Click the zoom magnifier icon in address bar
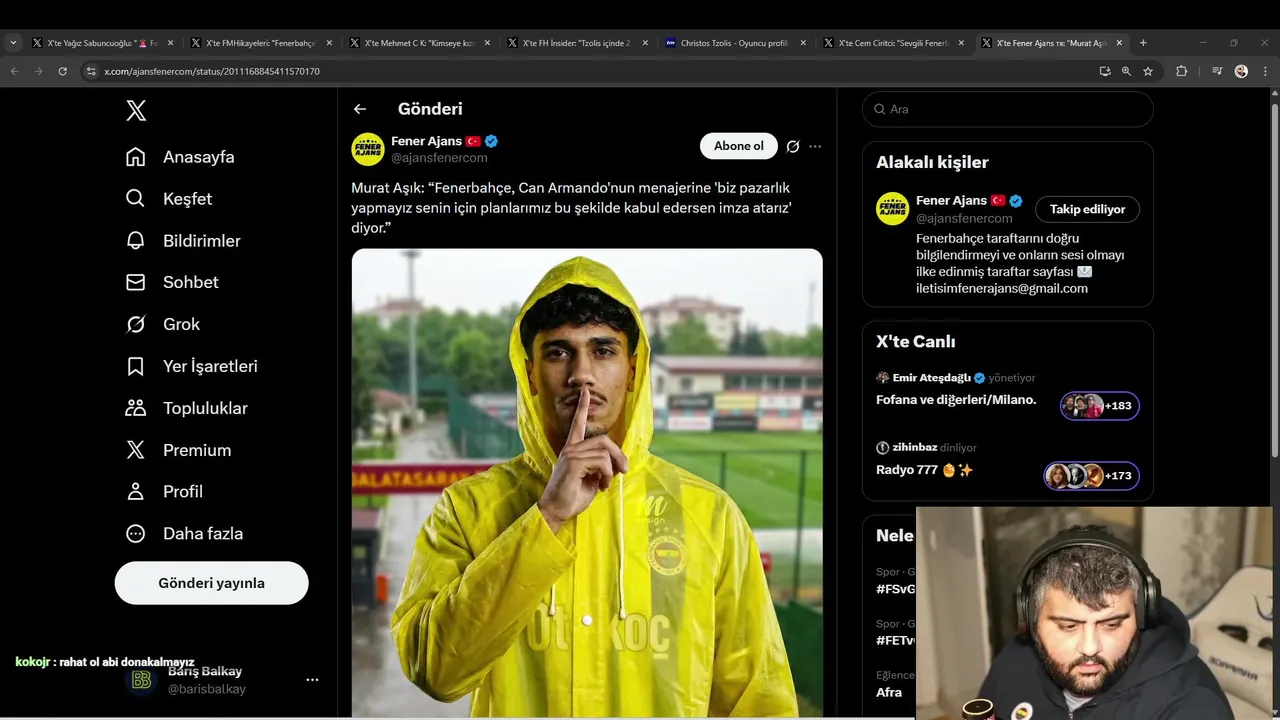 (x=1126, y=71)
